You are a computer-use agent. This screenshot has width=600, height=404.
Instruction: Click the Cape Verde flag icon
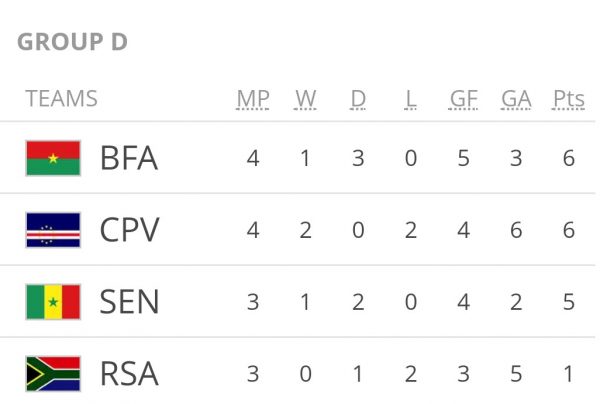pos(52,230)
